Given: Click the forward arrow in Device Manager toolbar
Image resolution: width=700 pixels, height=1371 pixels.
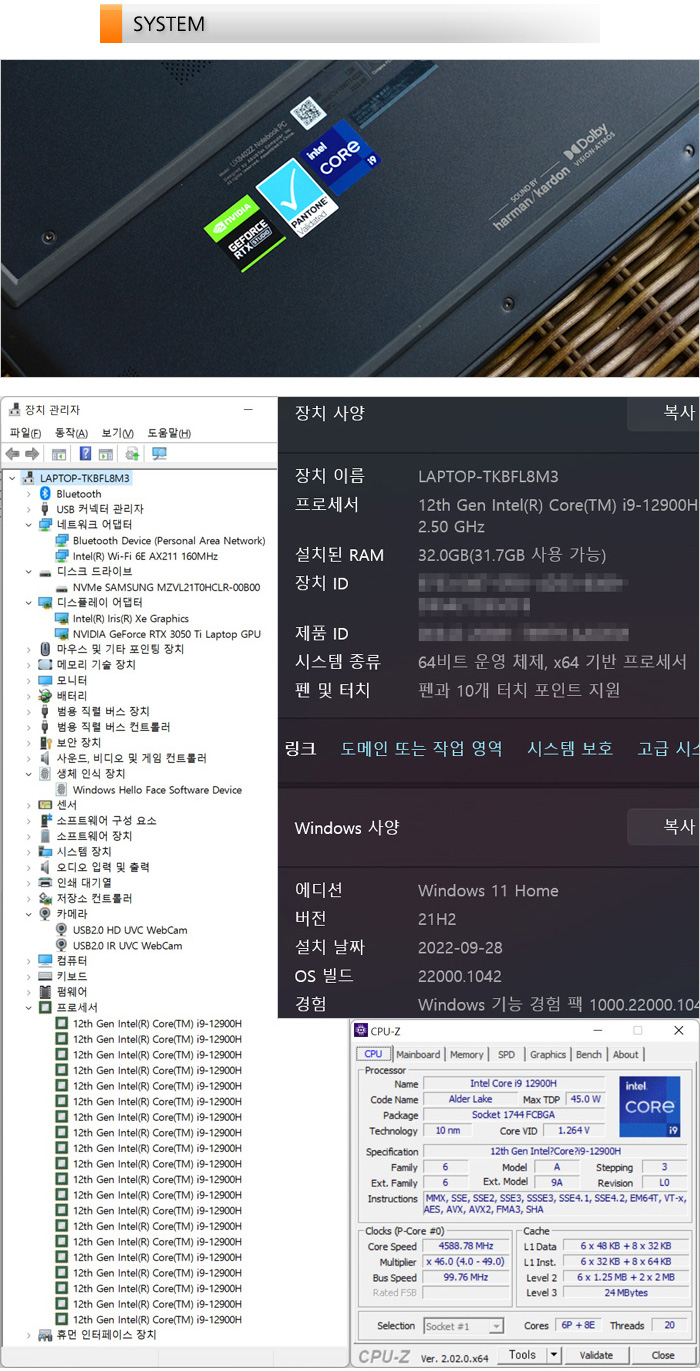Looking at the screenshot, I should pos(31,454).
